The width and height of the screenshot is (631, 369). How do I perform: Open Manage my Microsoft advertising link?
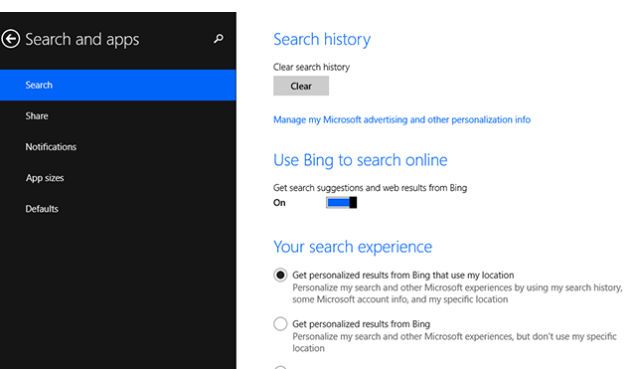(402, 120)
